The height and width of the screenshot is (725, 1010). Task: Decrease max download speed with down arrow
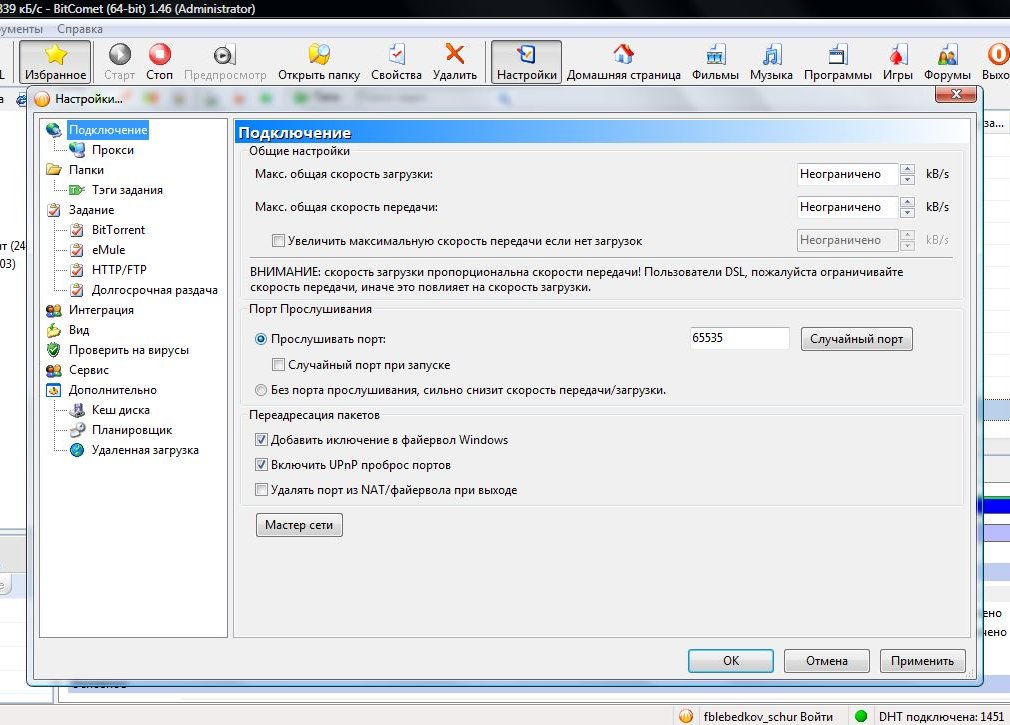pos(908,180)
